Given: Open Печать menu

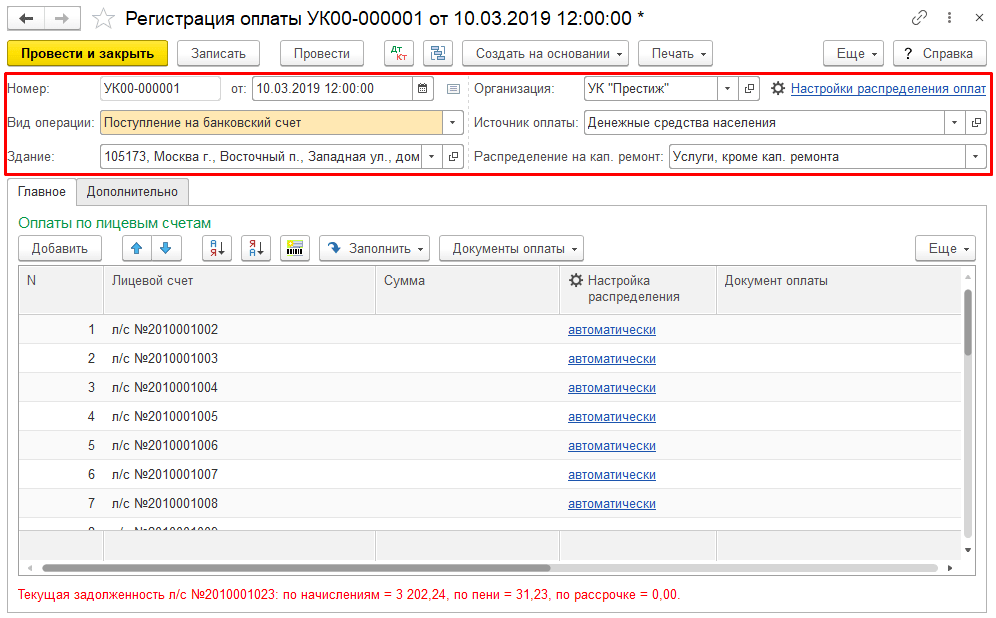Looking at the screenshot, I should coord(675,53).
